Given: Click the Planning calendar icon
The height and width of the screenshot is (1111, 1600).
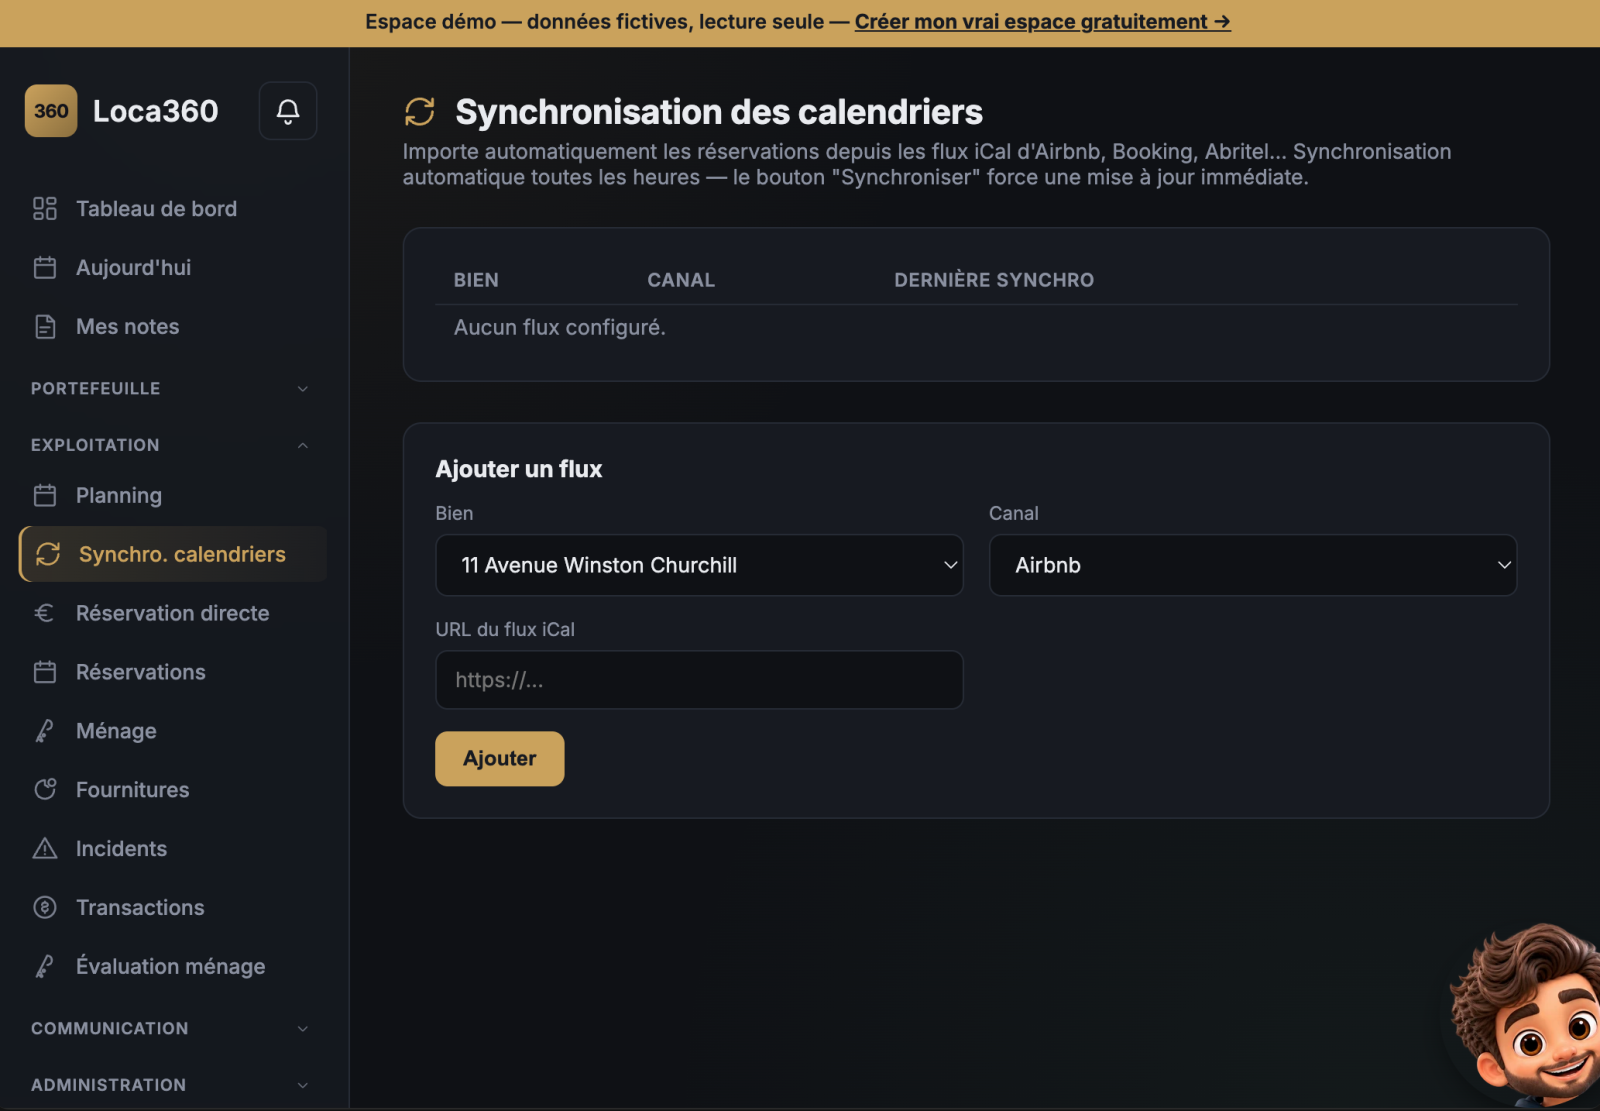Looking at the screenshot, I should tap(45, 495).
